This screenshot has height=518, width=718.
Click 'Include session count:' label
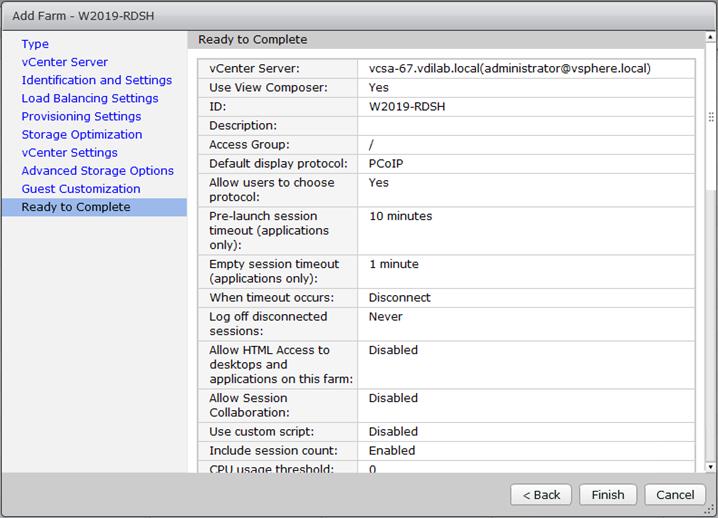(x=273, y=451)
